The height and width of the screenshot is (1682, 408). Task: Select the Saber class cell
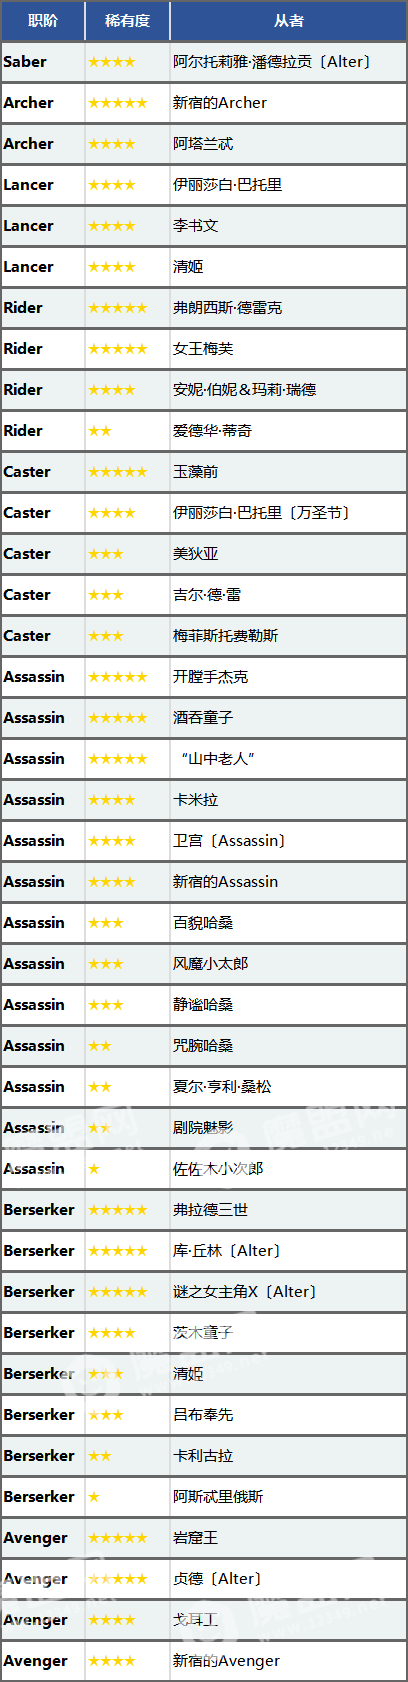click(43, 62)
